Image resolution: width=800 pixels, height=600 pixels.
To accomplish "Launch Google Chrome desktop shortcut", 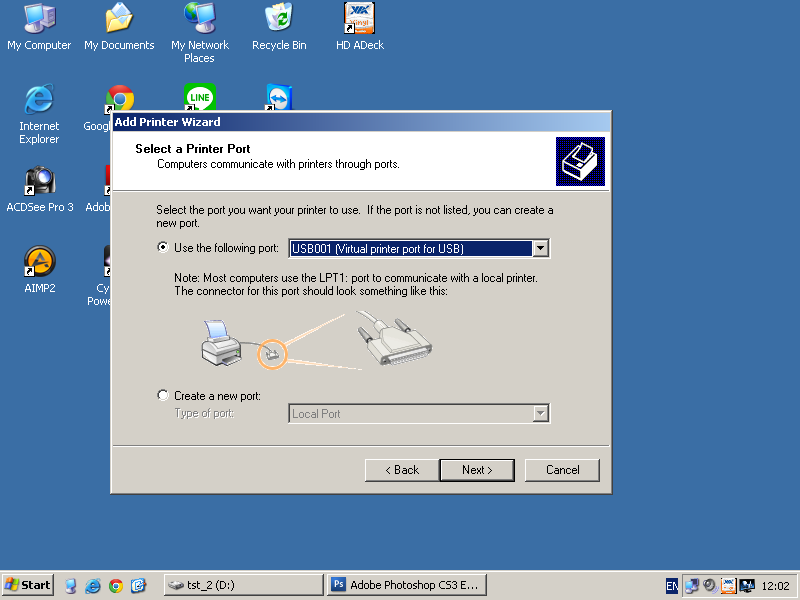I will 120,98.
